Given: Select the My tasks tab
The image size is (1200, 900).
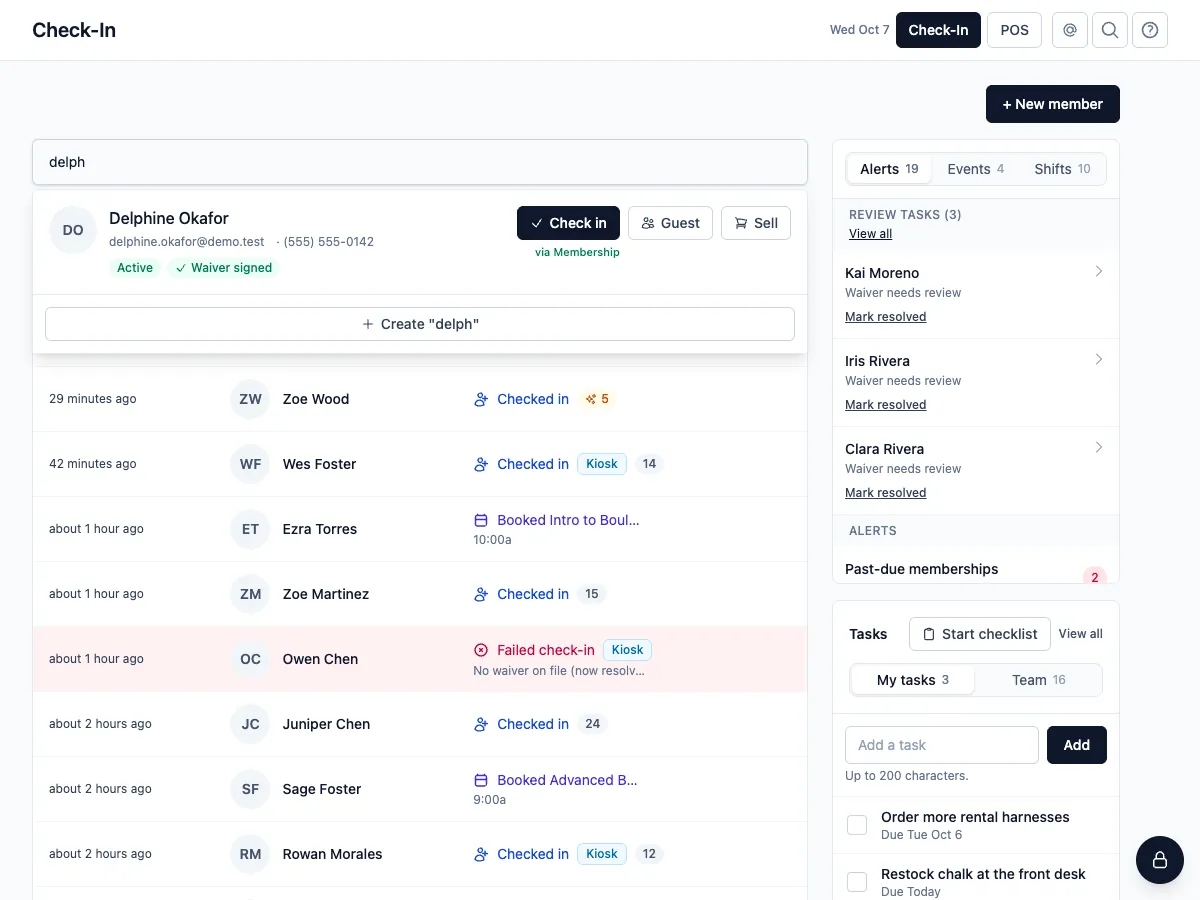Looking at the screenshot, I should pyautogui.click(x=913, y=680).
